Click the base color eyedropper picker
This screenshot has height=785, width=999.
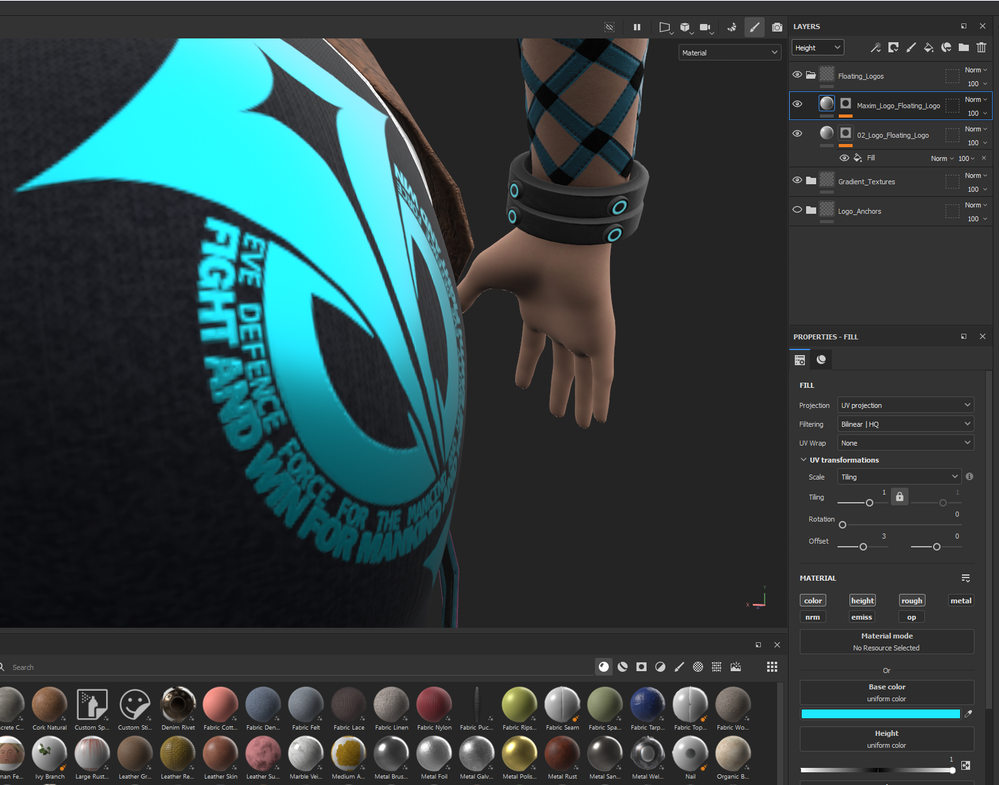[x=968, y=714]
